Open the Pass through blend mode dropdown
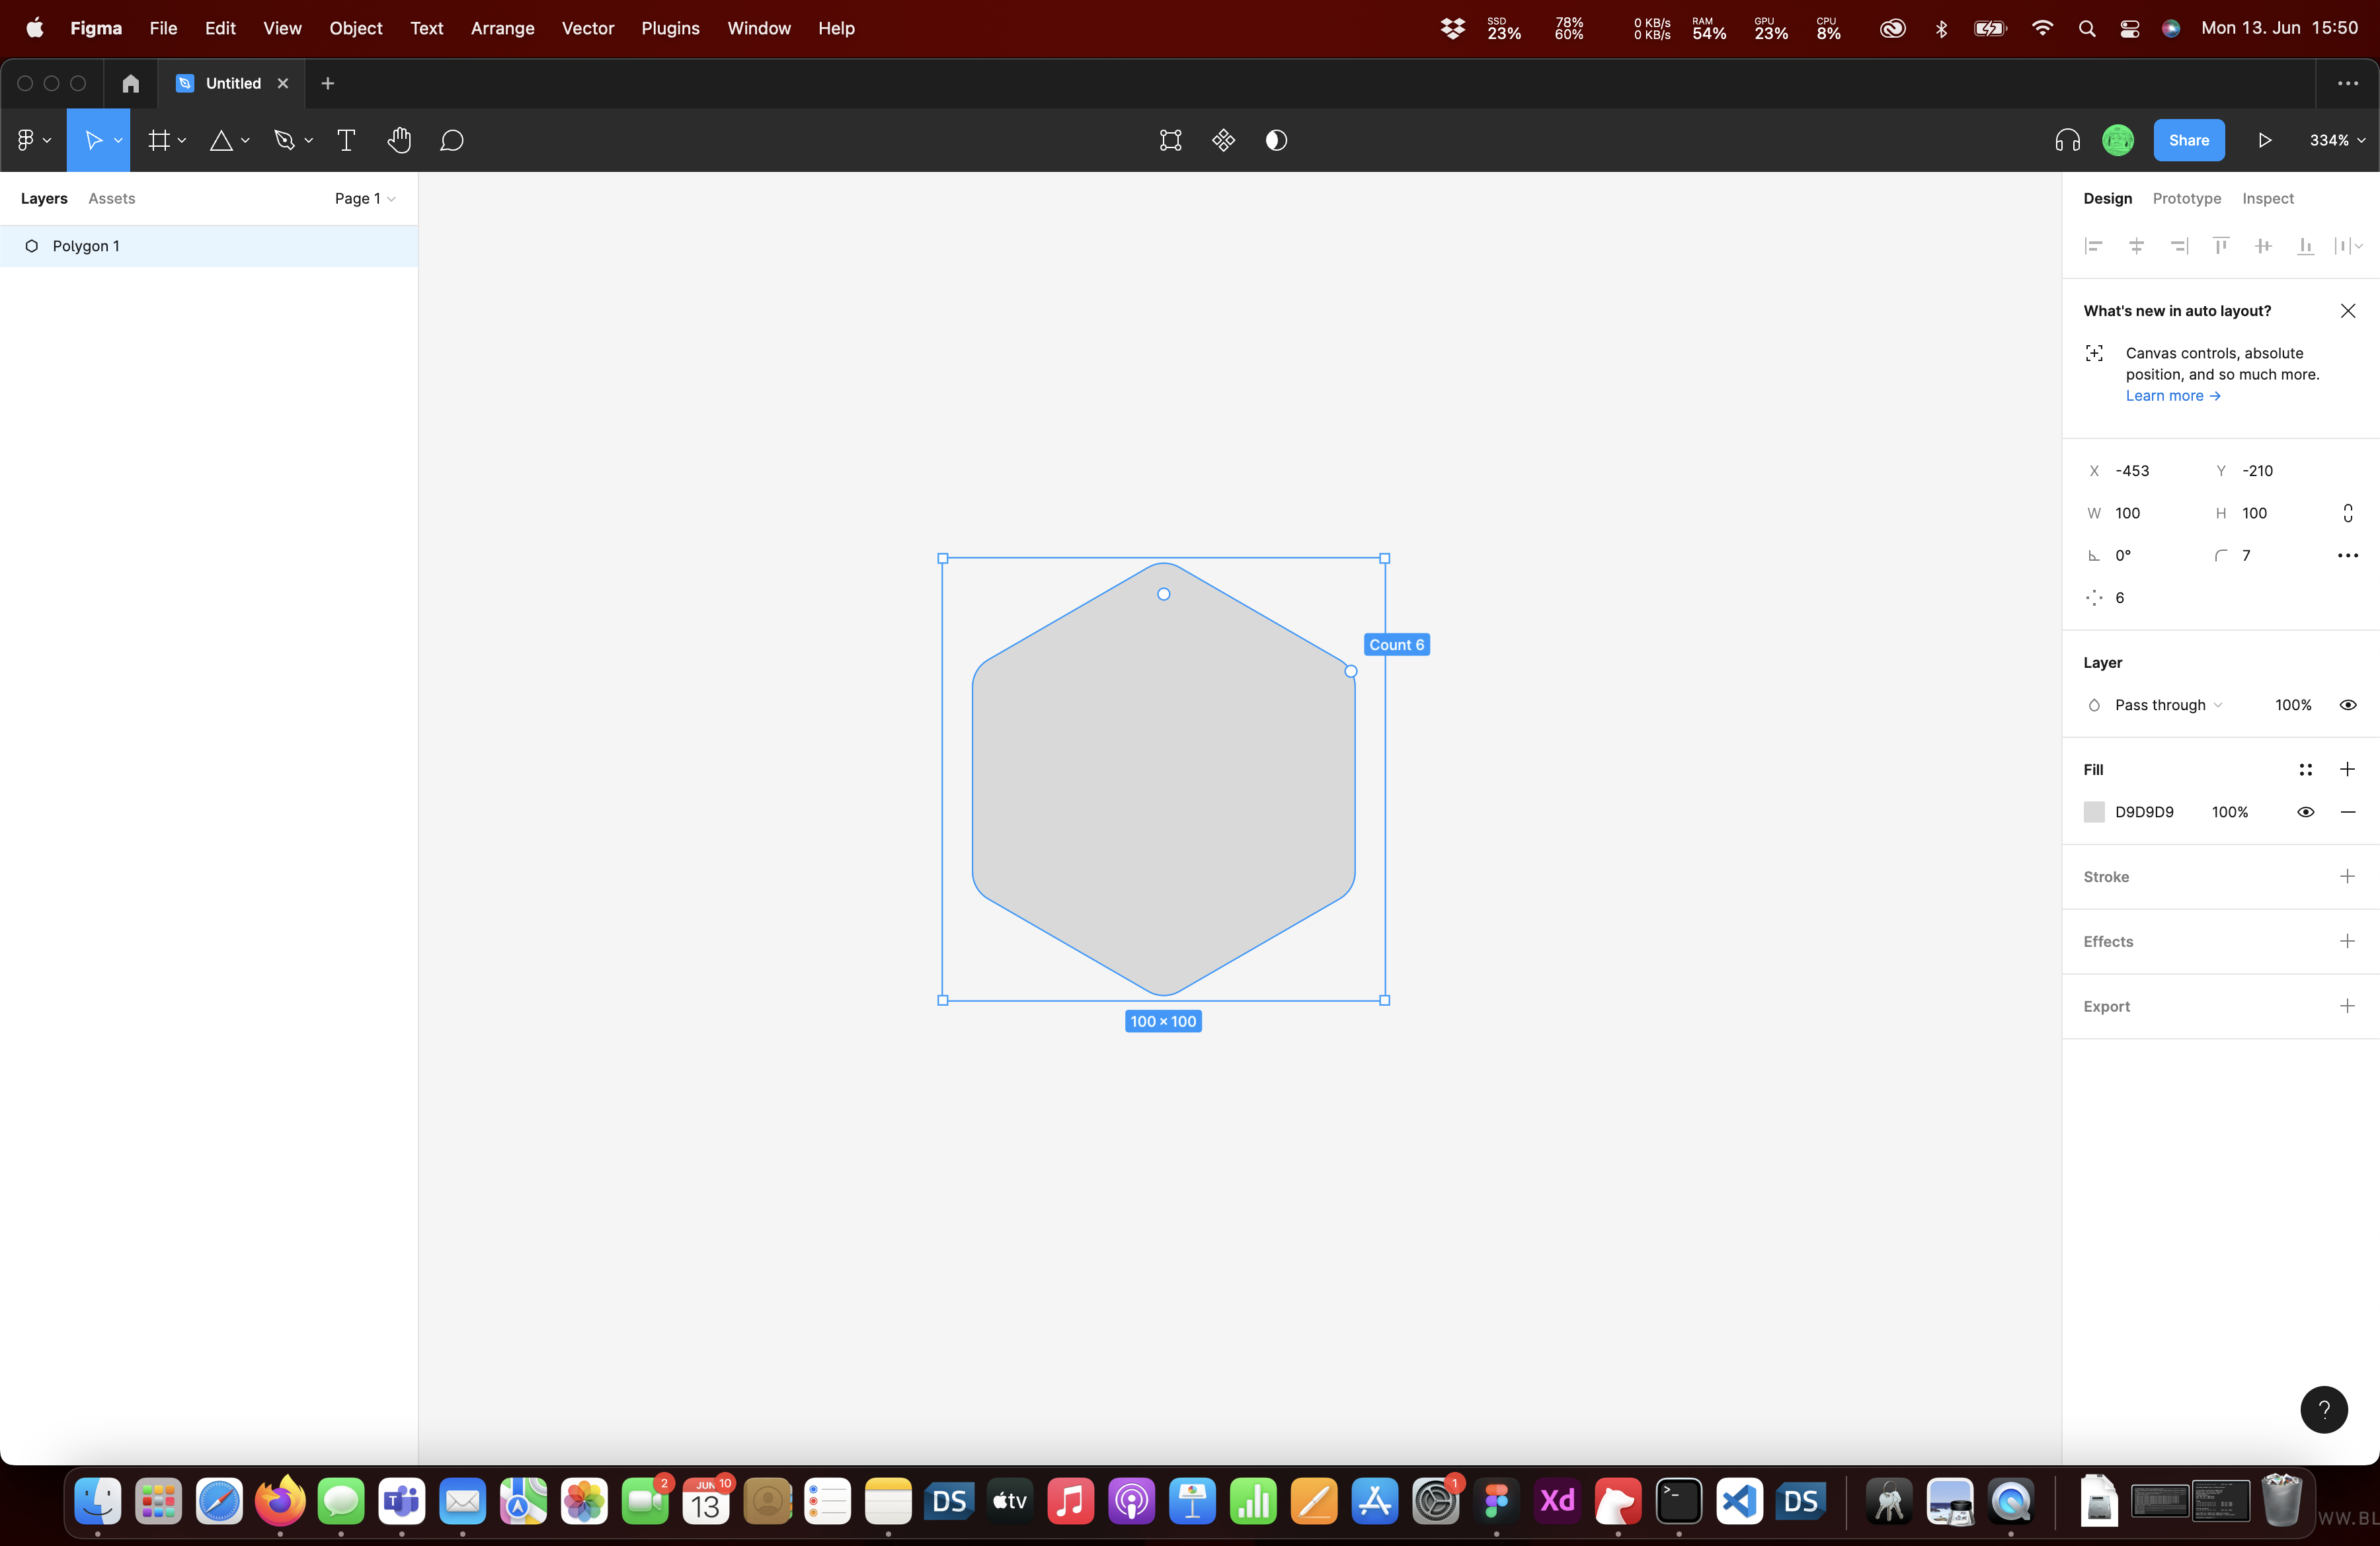The width and height of the screenshot is (2380, 1546). (x=2167, y=705)
